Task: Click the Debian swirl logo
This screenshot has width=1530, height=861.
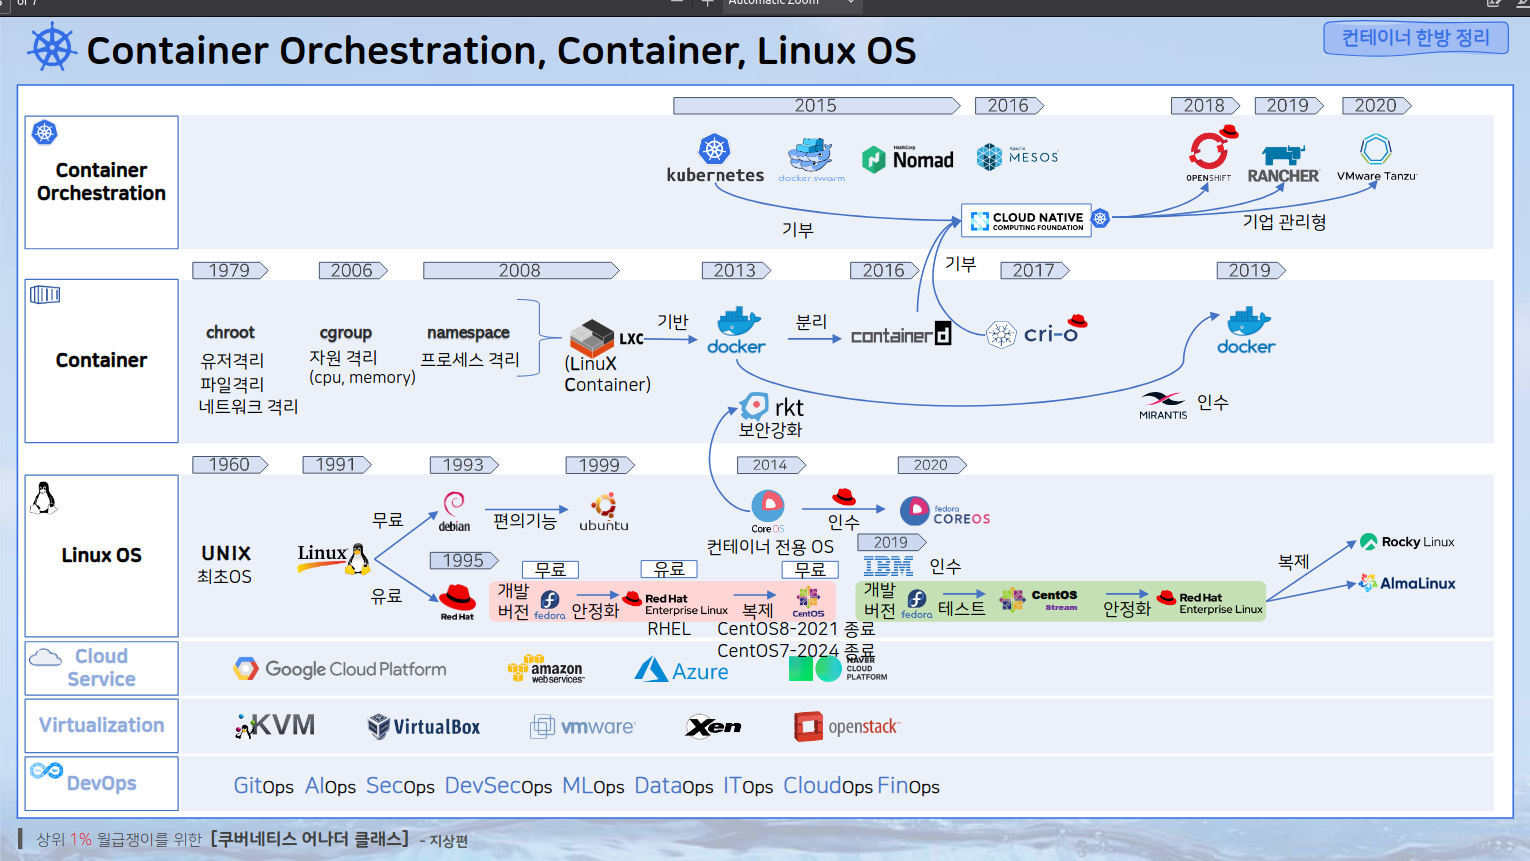Action: [454, 511]
